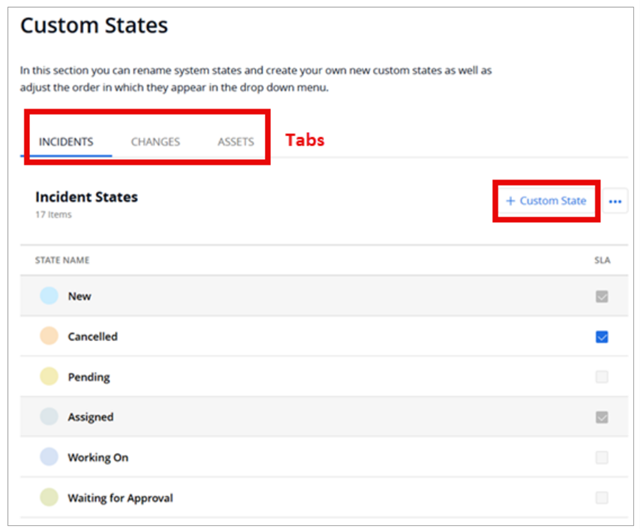
Task: Click the green Waiting for Approval circle
Action: coord(49,497)
